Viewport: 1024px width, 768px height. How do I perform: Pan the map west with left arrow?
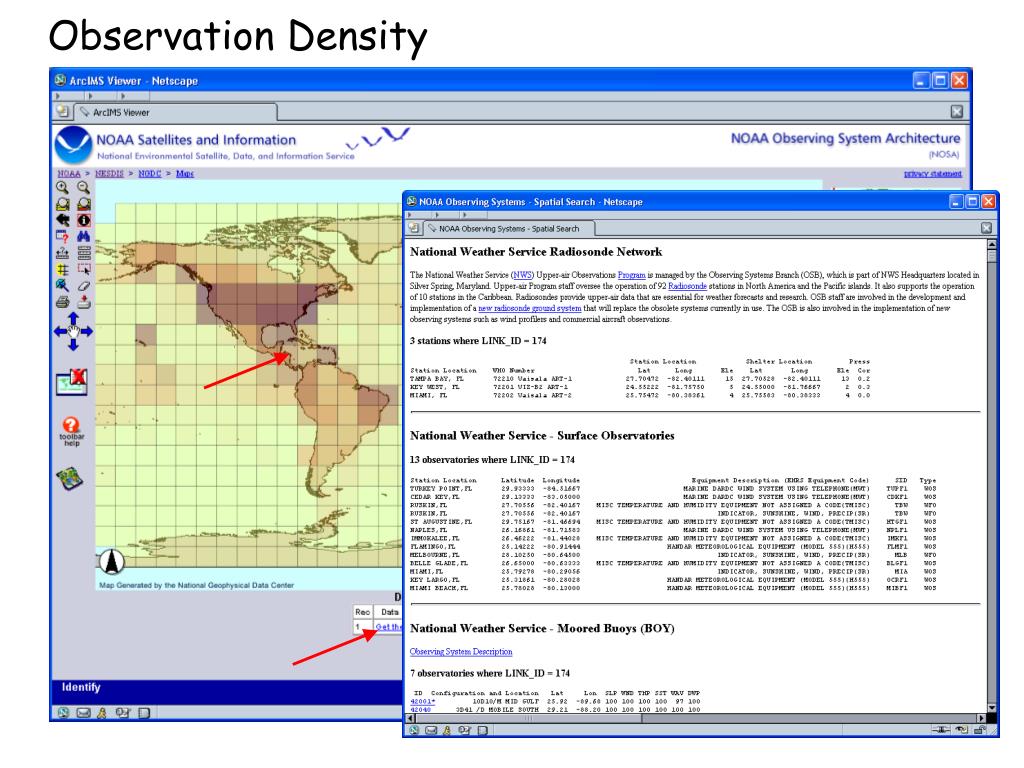coord(59,331)
